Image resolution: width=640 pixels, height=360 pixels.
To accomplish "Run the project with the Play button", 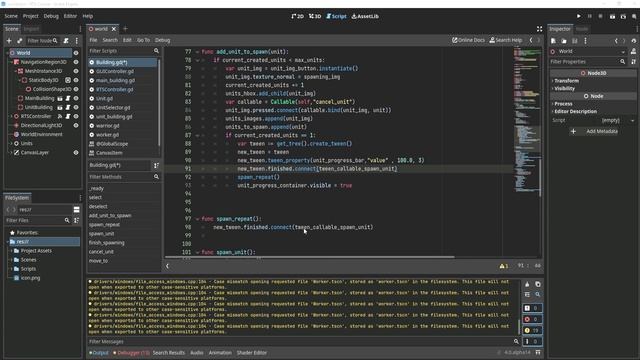I will (578, 16).
